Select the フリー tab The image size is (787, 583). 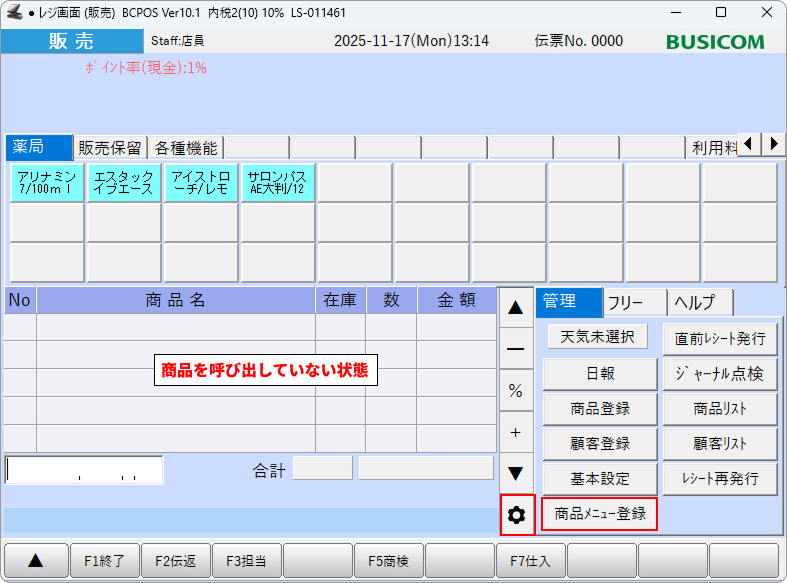coord(635,302)
